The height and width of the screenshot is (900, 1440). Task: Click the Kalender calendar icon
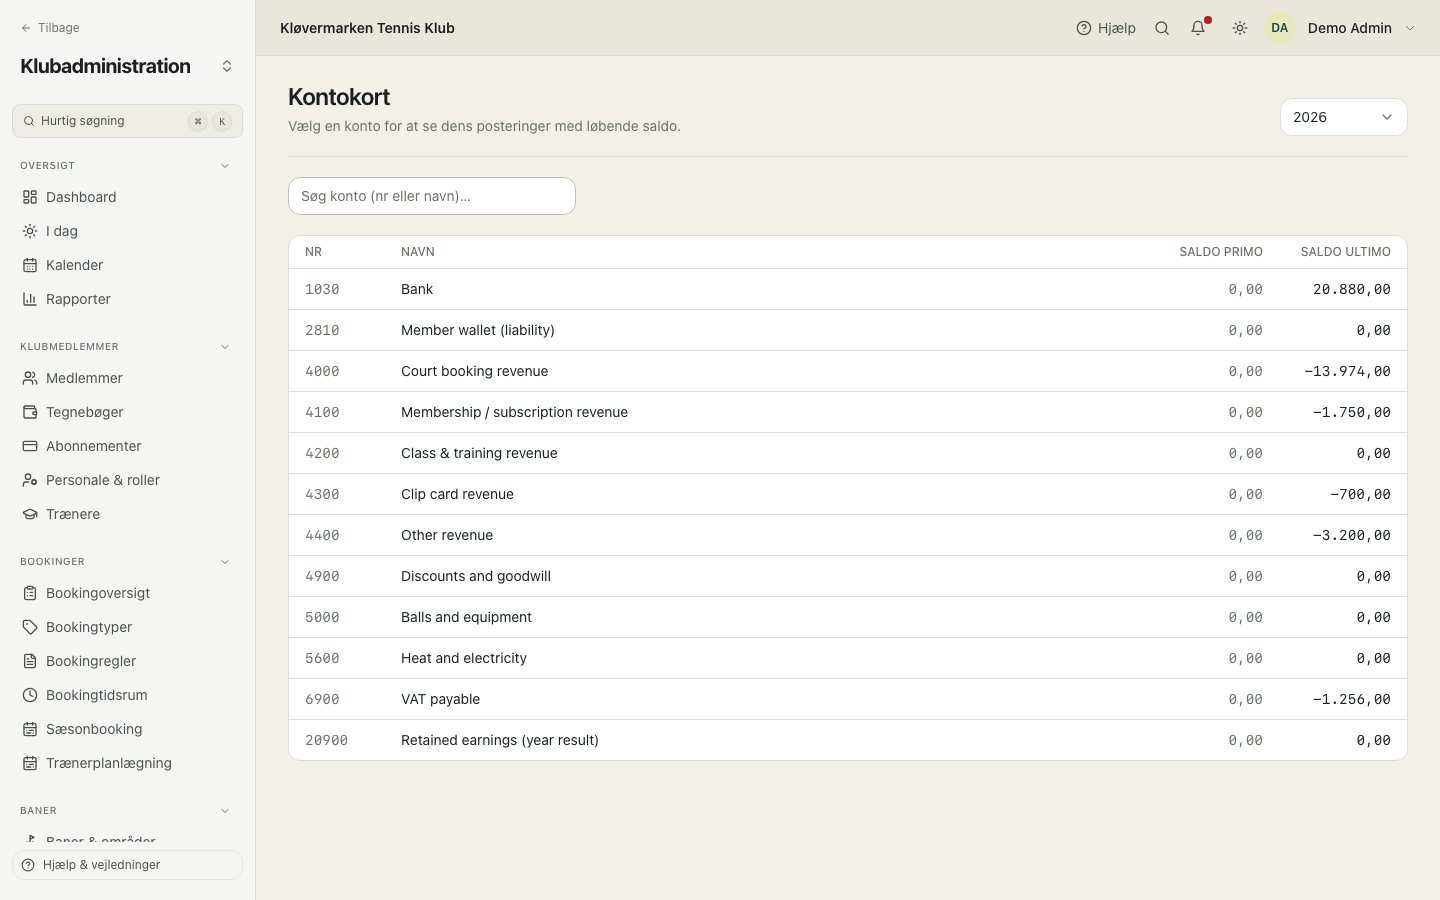click(x=30, y=265)
